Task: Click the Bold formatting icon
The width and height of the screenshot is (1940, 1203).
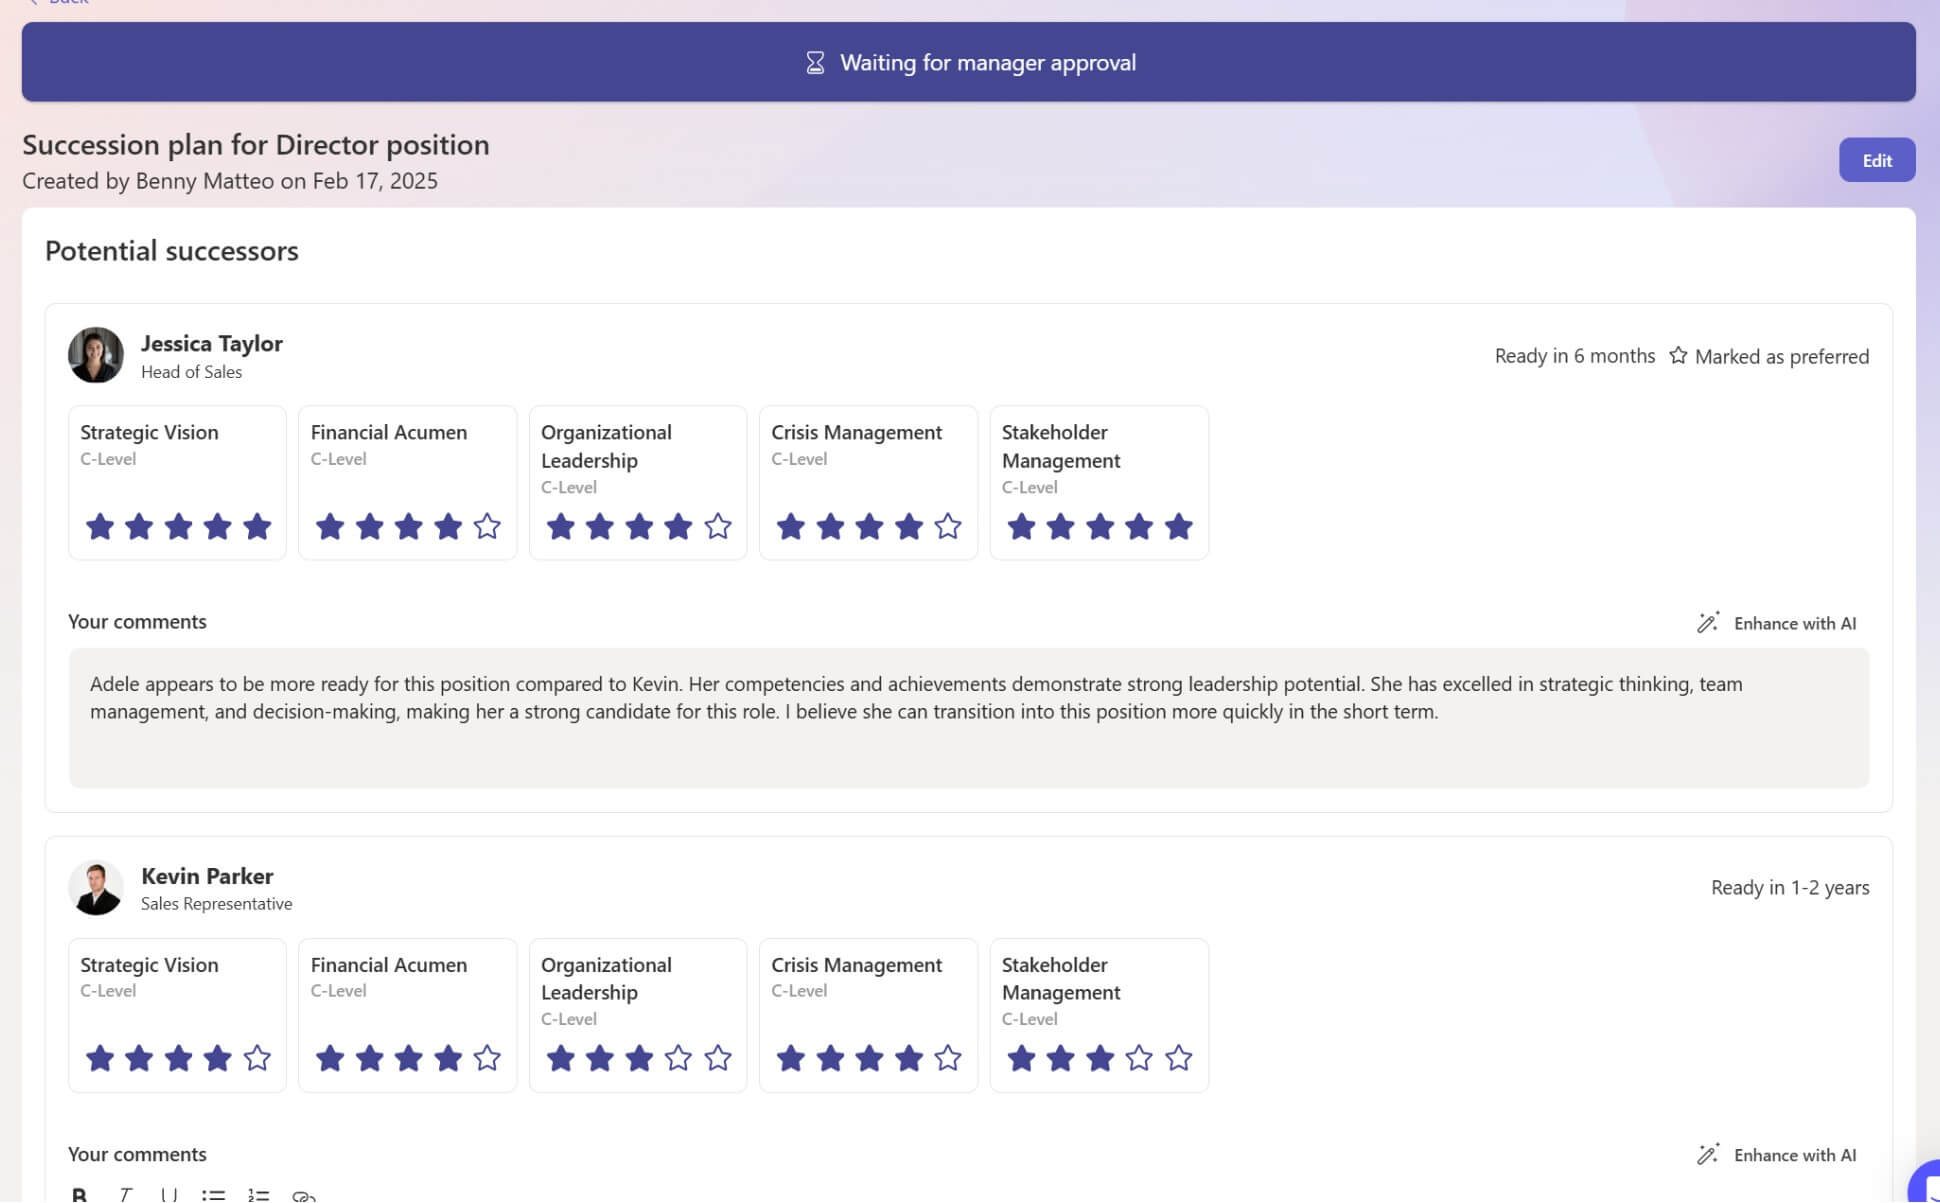Action: point(80,1194)
